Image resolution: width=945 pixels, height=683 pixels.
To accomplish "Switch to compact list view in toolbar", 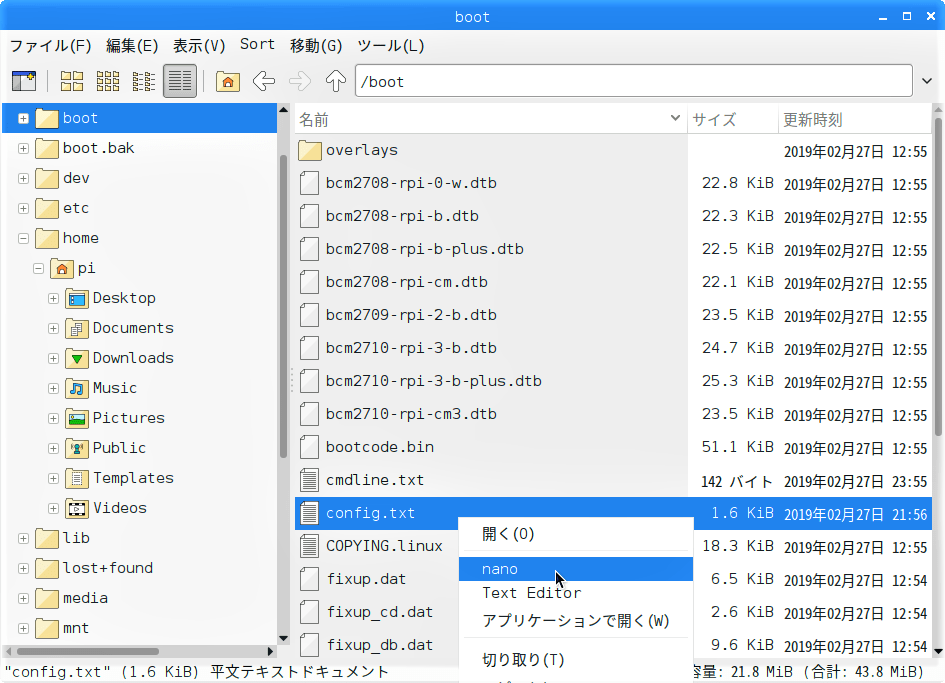I will [x=143, y=81].
